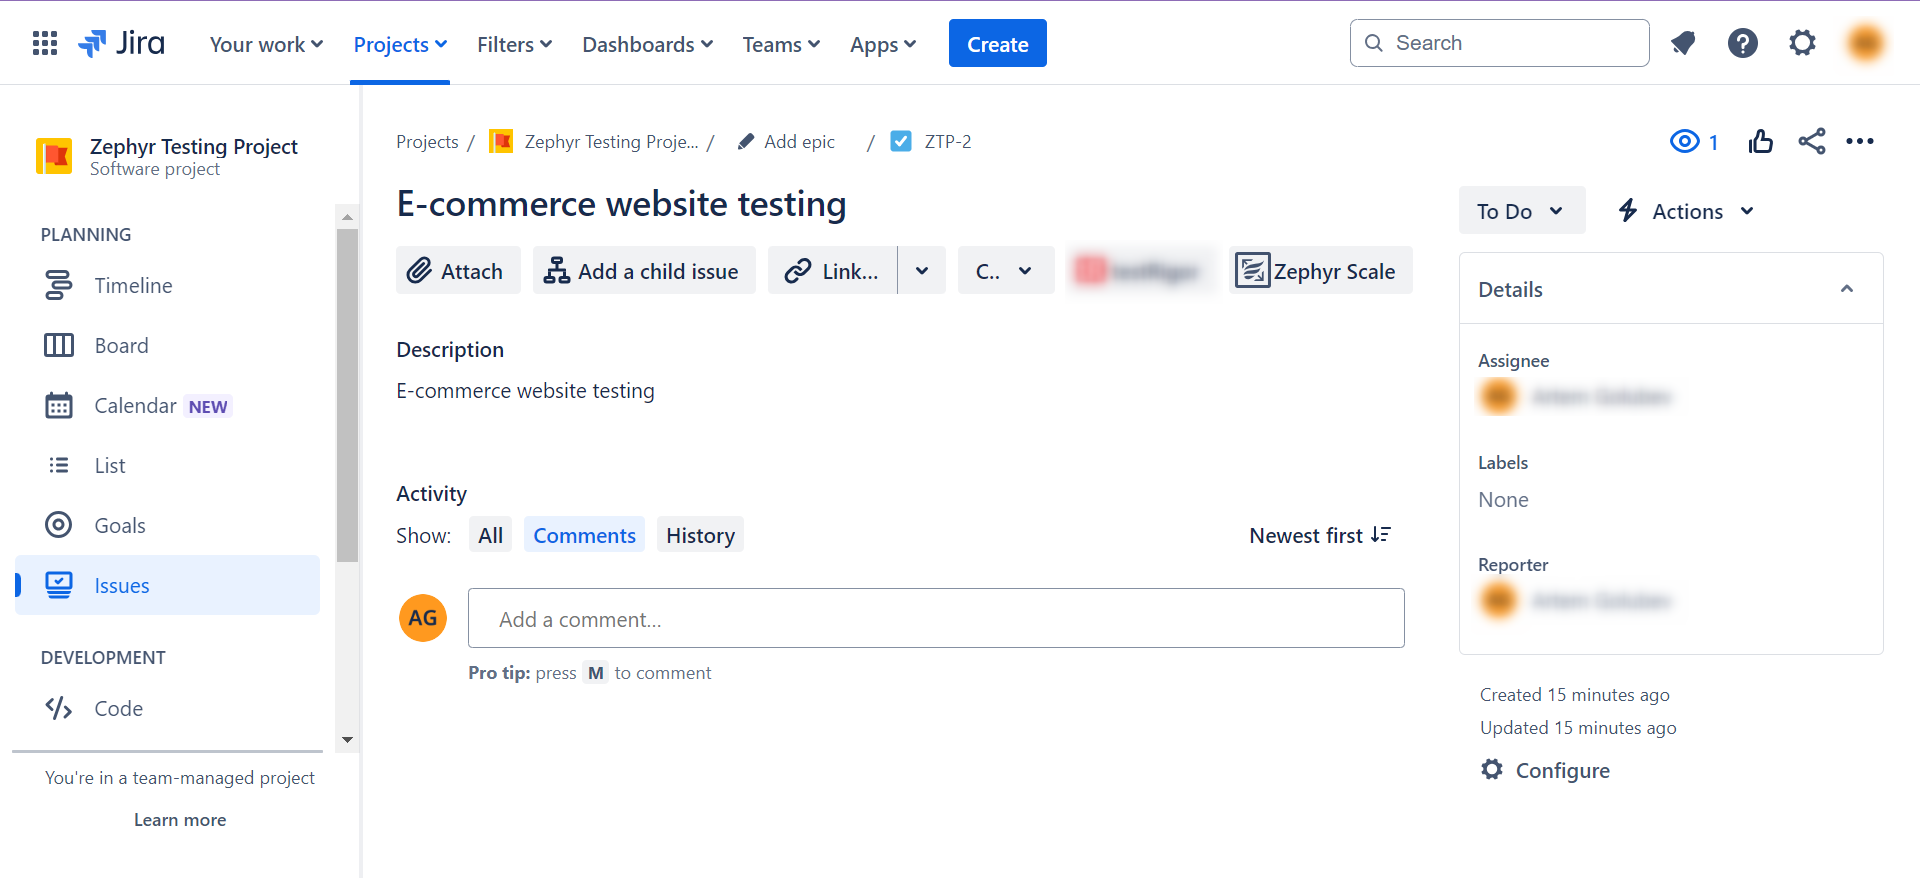
Task: Click the share issue icon
Action: pos(1811,142)
